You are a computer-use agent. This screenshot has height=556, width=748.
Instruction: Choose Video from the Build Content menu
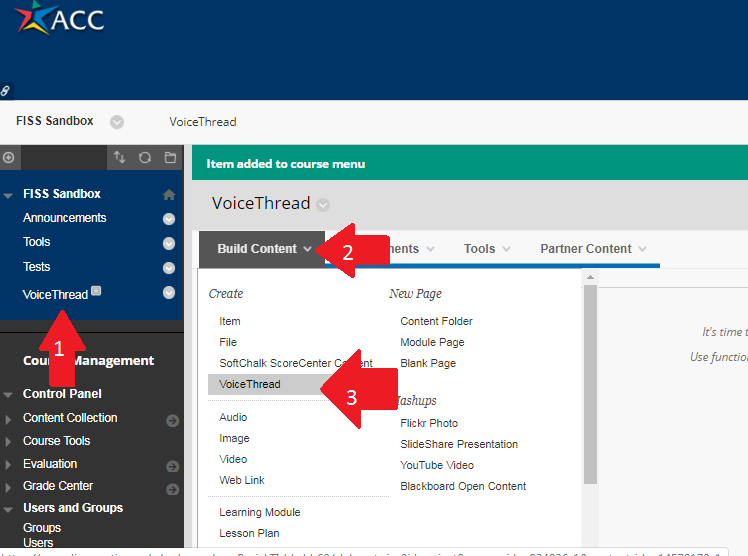[233, 459]
